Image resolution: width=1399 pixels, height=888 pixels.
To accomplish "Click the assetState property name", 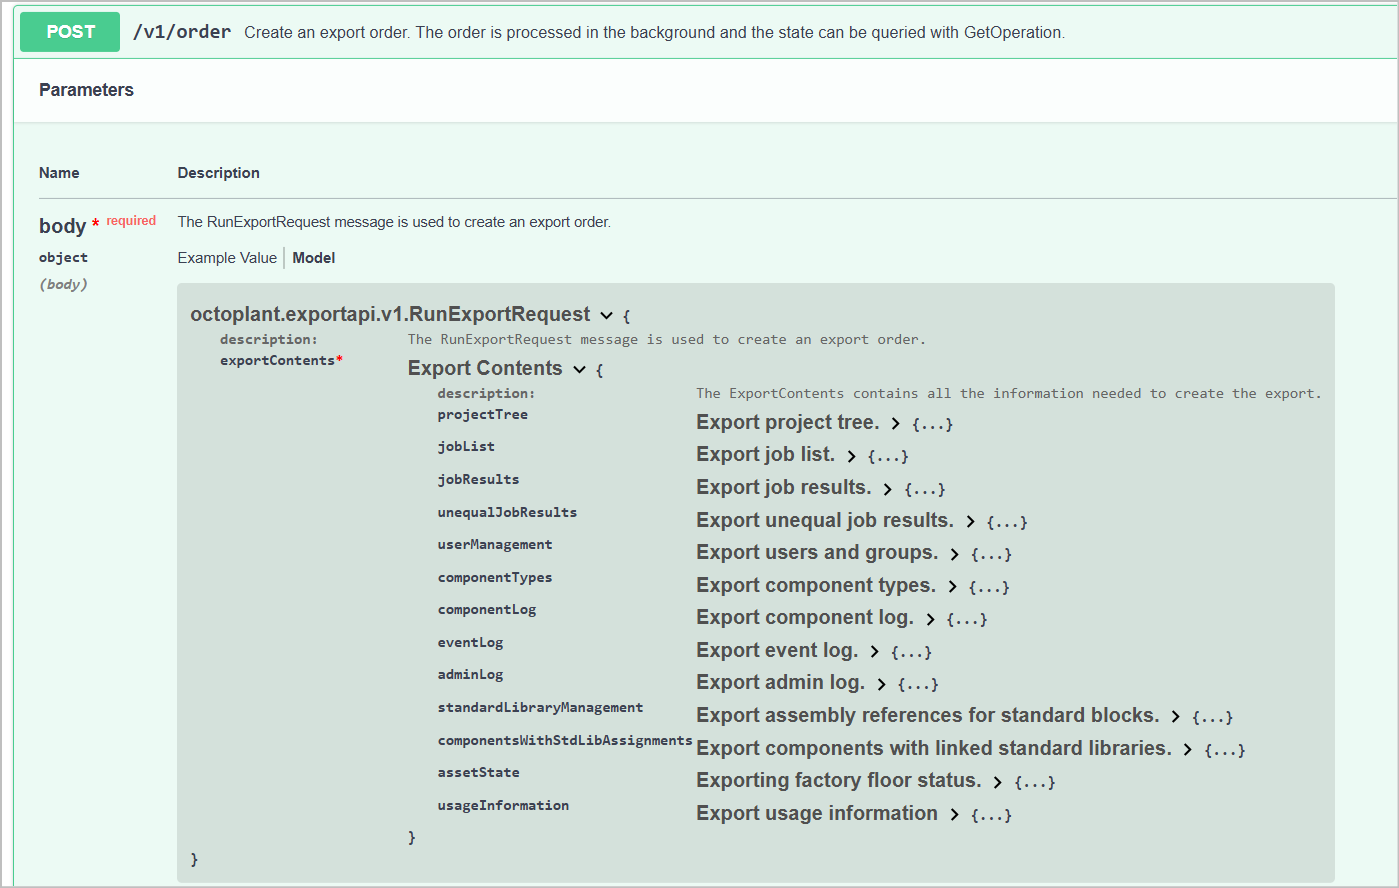I will click(x=479, y=772).
